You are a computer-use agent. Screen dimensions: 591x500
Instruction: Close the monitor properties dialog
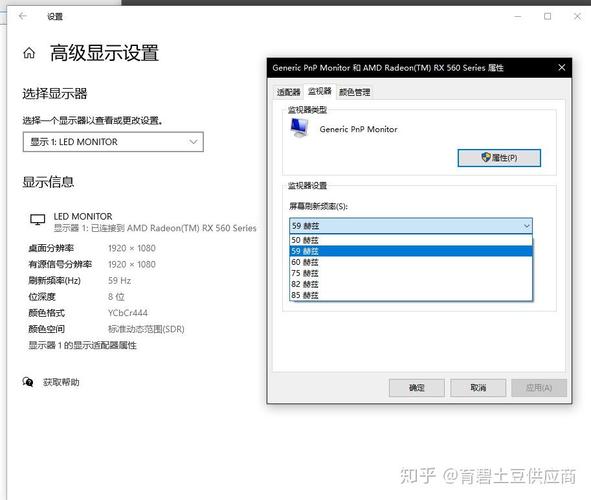click(x=562, y=67)
